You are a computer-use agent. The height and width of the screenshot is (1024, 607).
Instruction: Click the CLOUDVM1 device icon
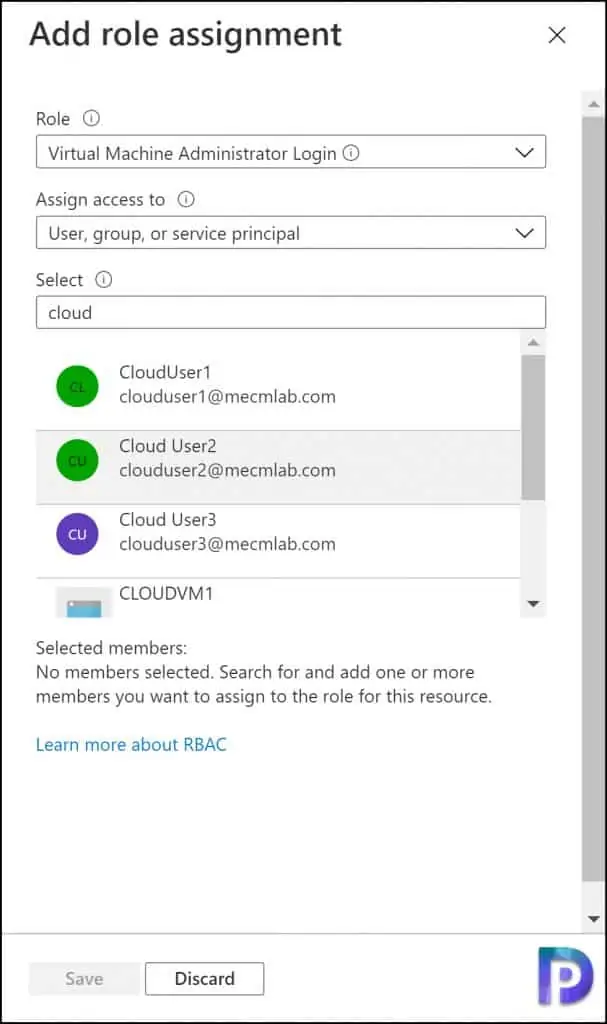point(84,603)
